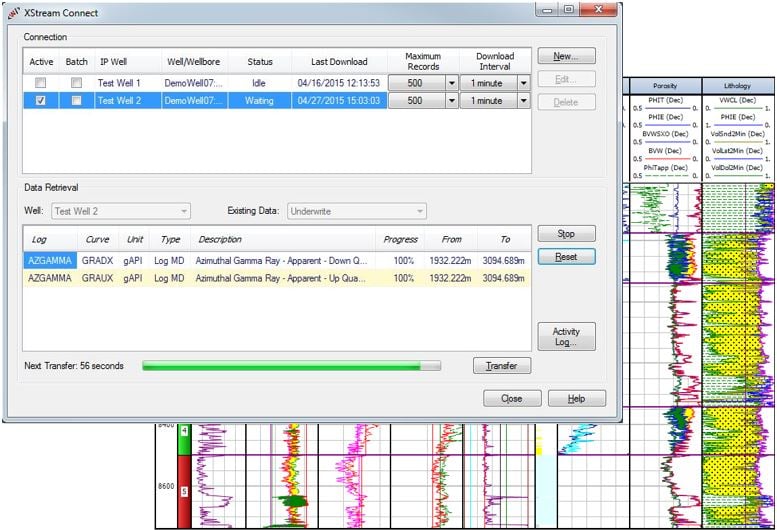Click the Type column header
Image resolution: width=777 pixels, height=530 pixels.
click(170, 239)
